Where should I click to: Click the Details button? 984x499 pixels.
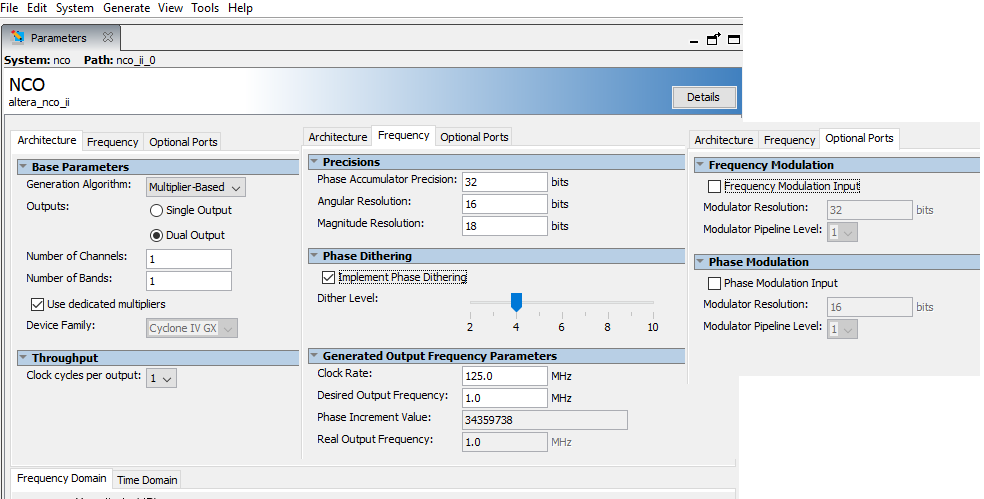pyautogui.click(x=703, y=97)
